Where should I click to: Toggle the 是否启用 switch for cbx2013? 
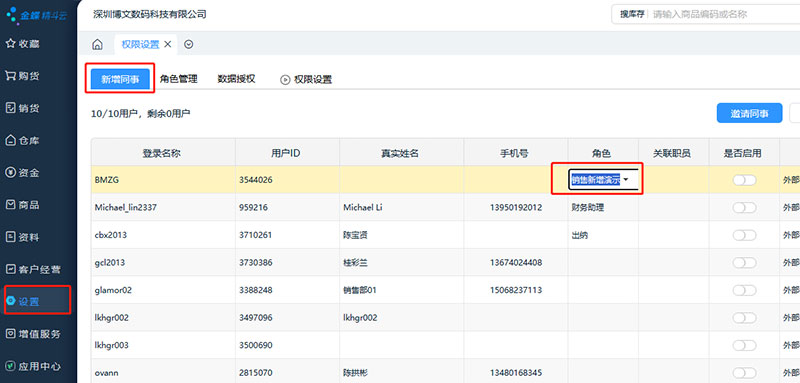coord(744,235)
